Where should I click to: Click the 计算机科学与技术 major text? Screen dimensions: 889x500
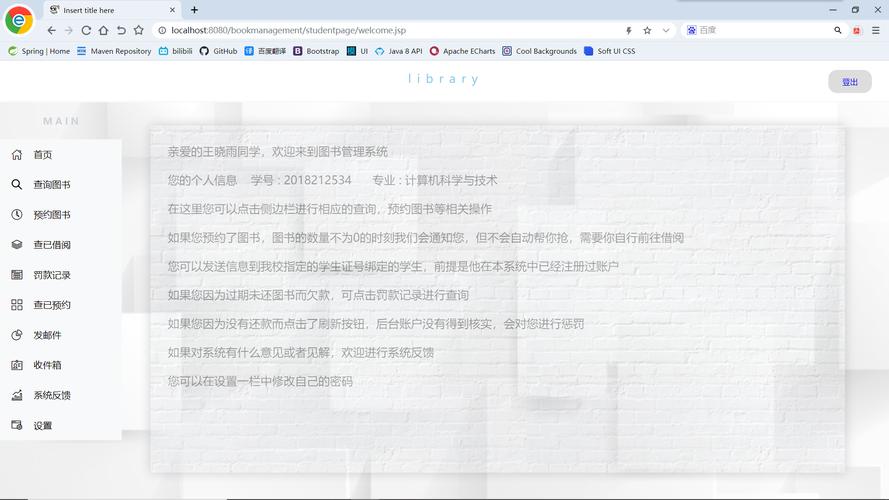[x=451, y=180]
